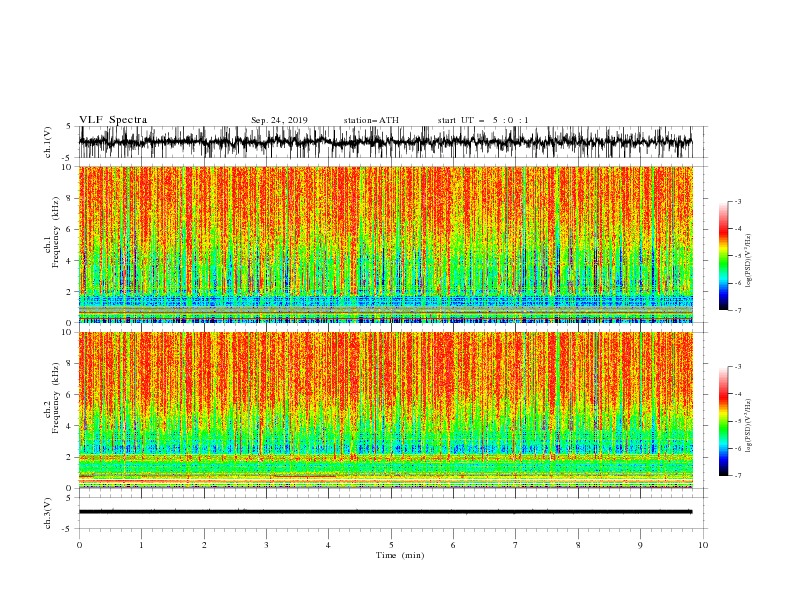The height and width of the screenshot is (612, 792).
Task: Click the '5' tick on ch.1(V) axis
Action: click(69, 126)
